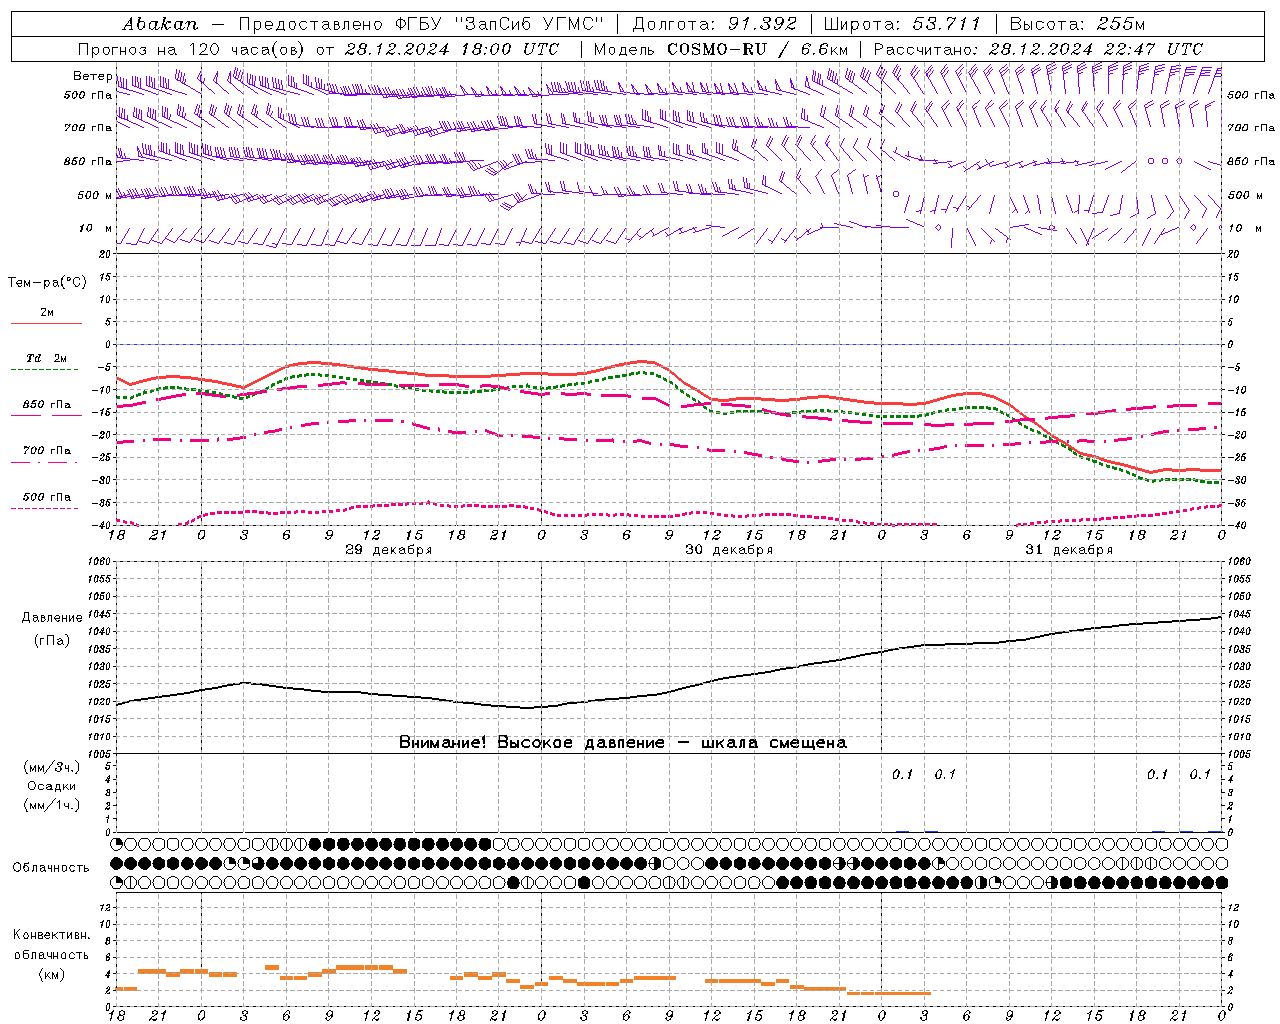The width and height of the screenshot is (1280, 1024).
Task: Click the "Прогноз на 120 часа(ов)" forecast header
Action: point(192,49)
